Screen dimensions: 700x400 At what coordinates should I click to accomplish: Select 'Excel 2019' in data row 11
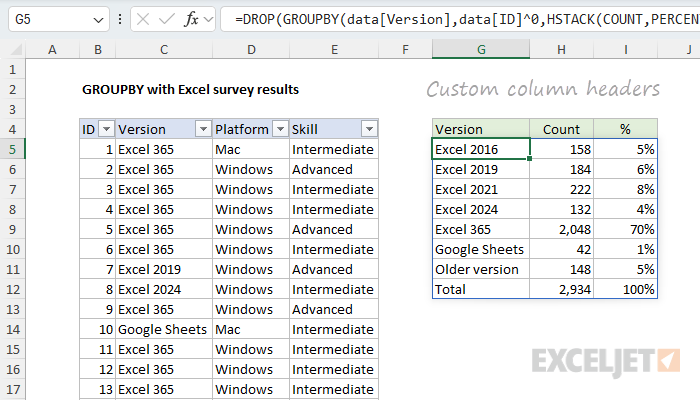click(x=164, y=269)
